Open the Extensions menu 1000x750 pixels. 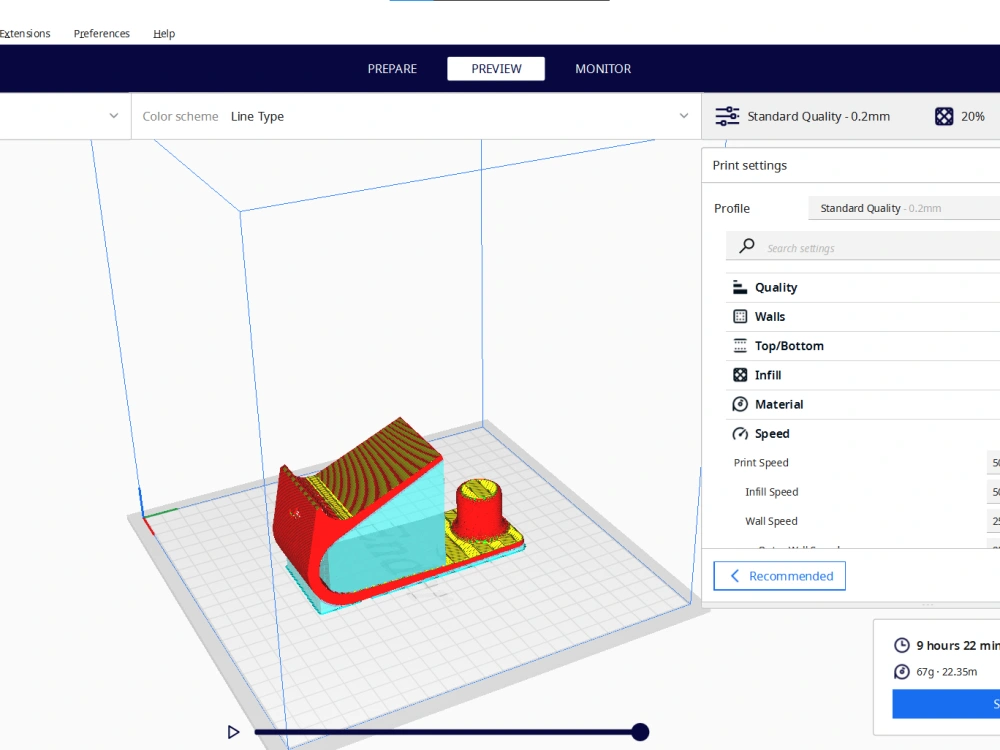click(25, 33)
